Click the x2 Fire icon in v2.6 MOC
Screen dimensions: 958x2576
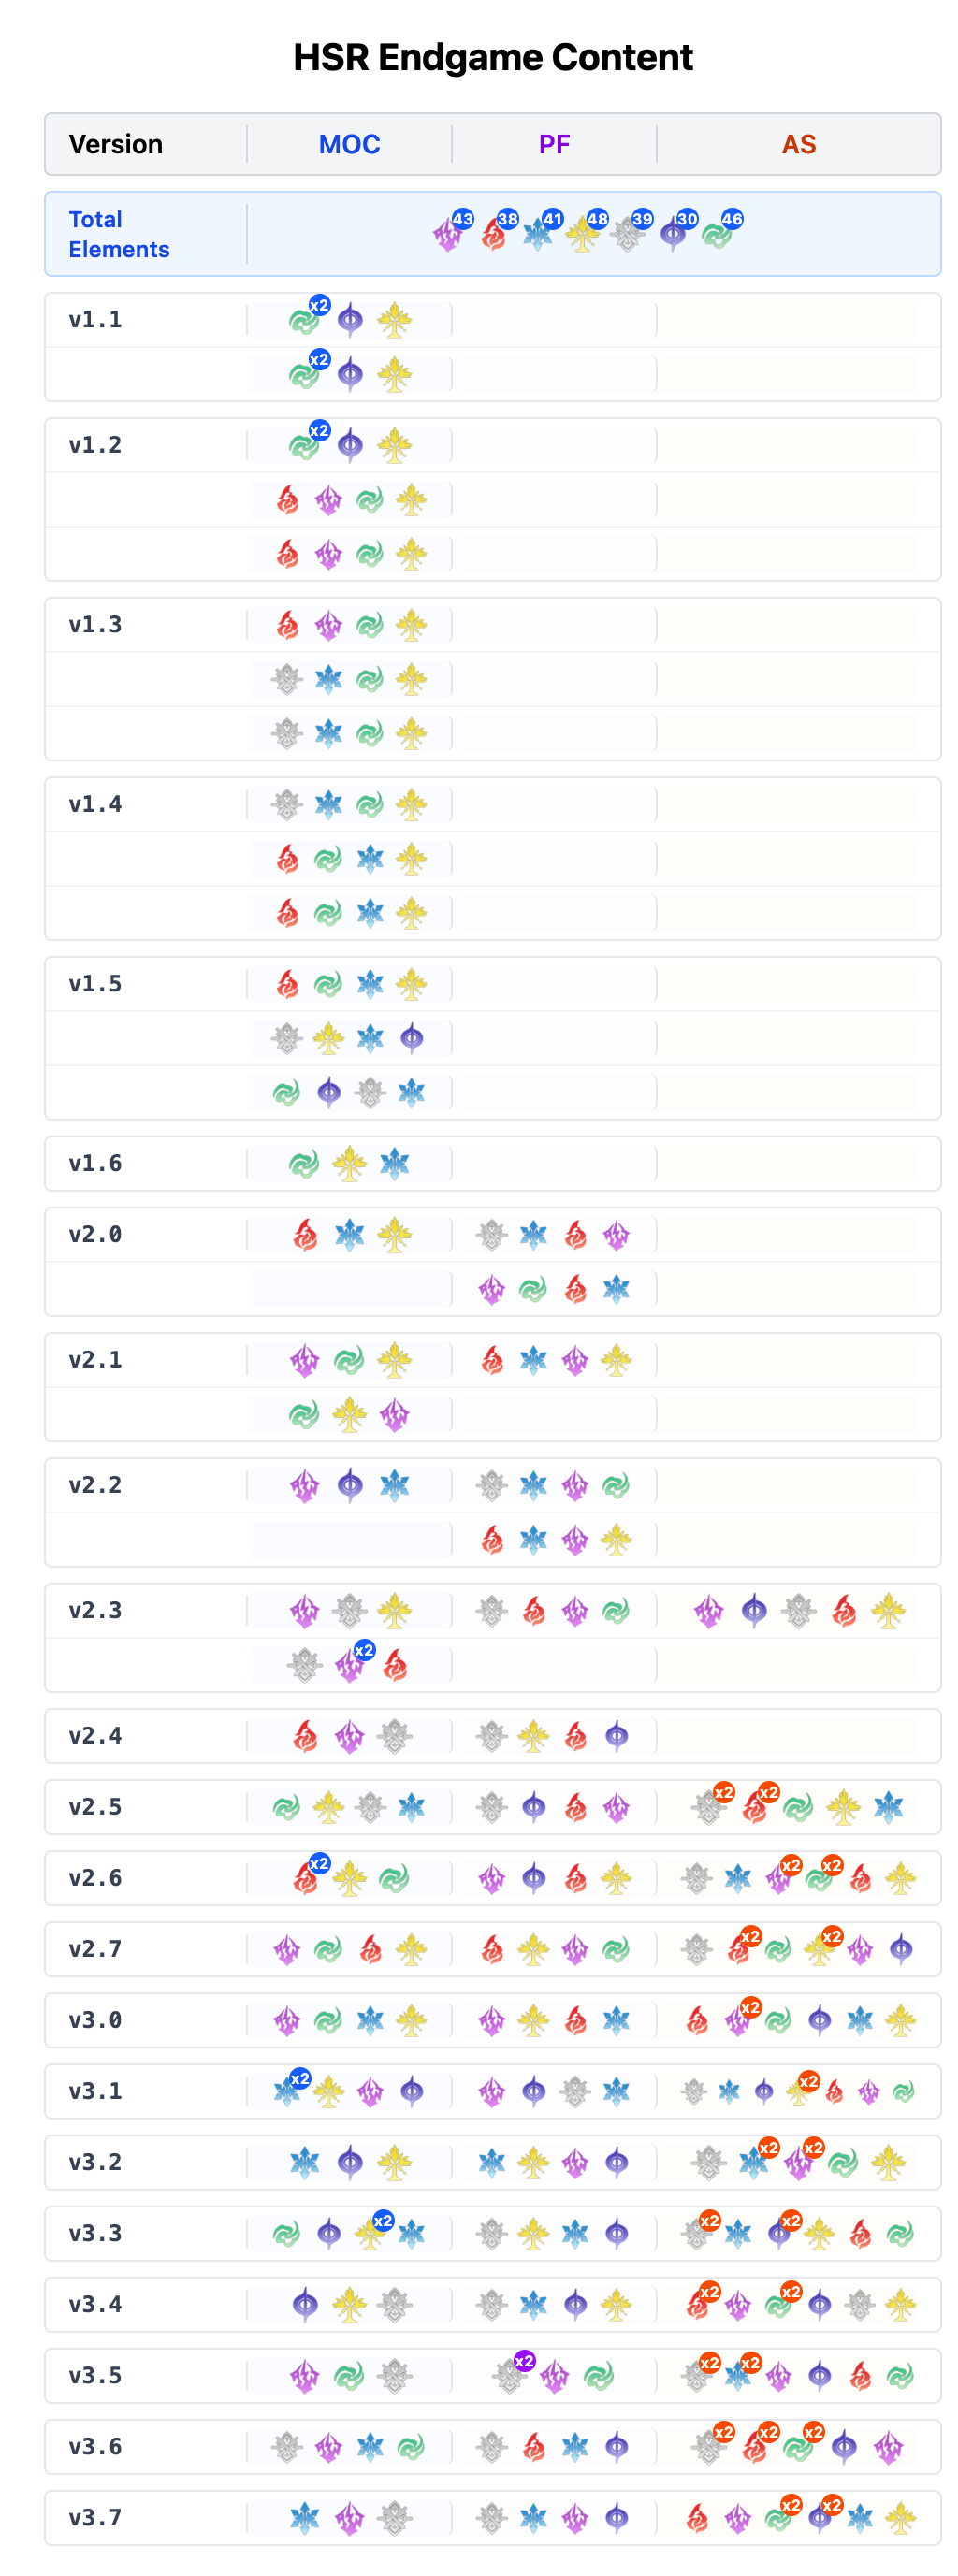(x=306, y=1879)
